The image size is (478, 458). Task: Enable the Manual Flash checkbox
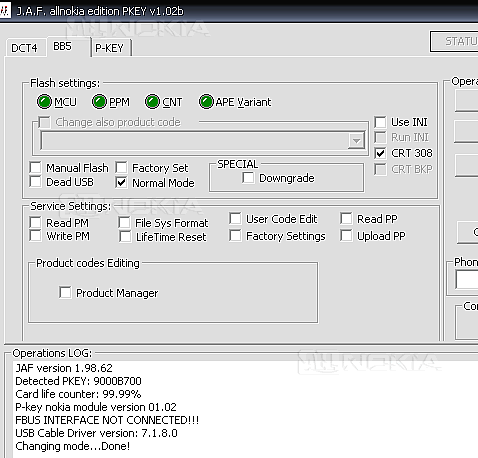pos(35,167)
